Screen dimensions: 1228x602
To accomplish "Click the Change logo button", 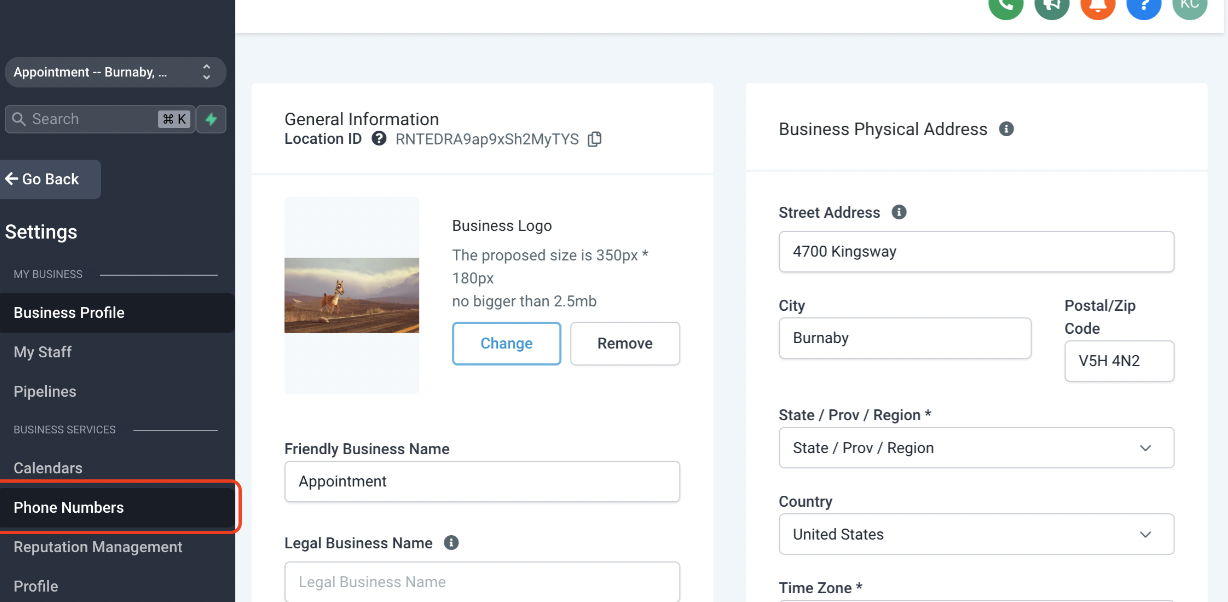I will coord(506,343).
